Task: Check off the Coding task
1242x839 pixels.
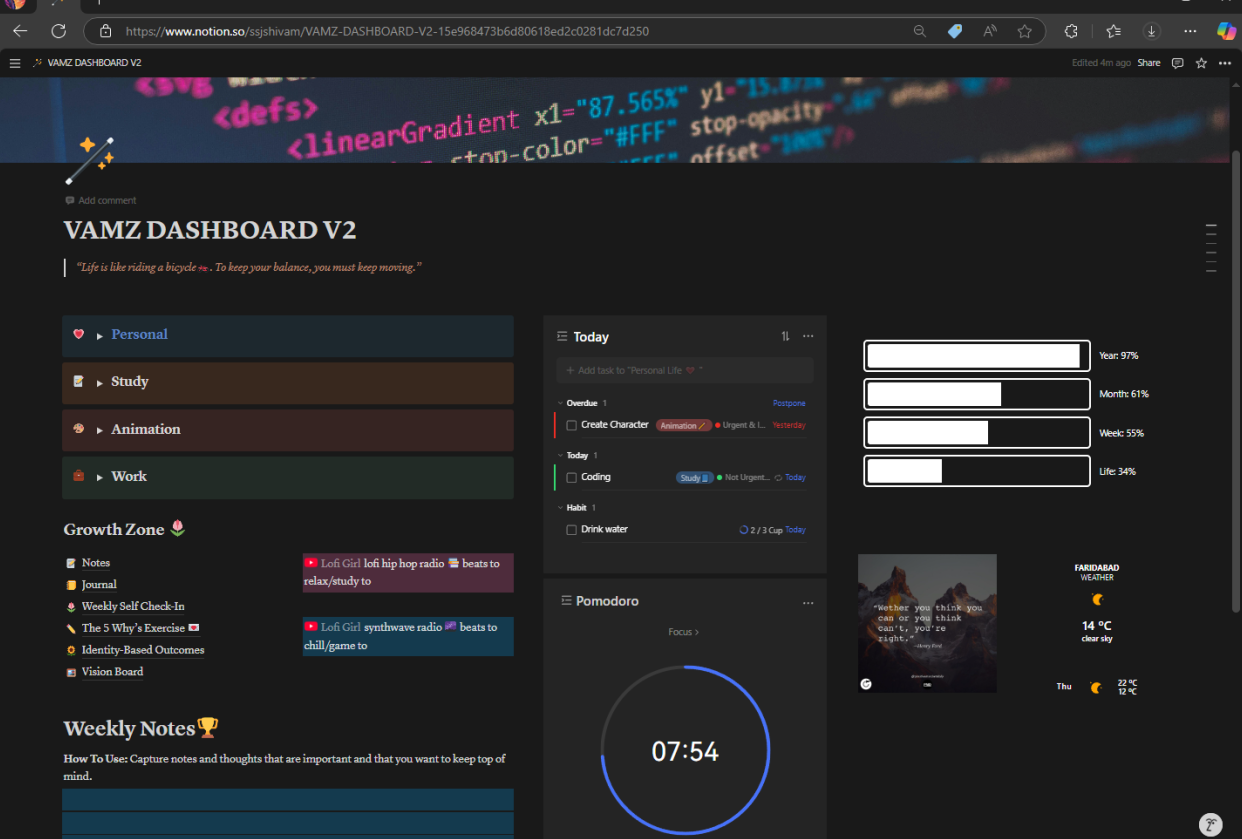Action: point(572,478)
